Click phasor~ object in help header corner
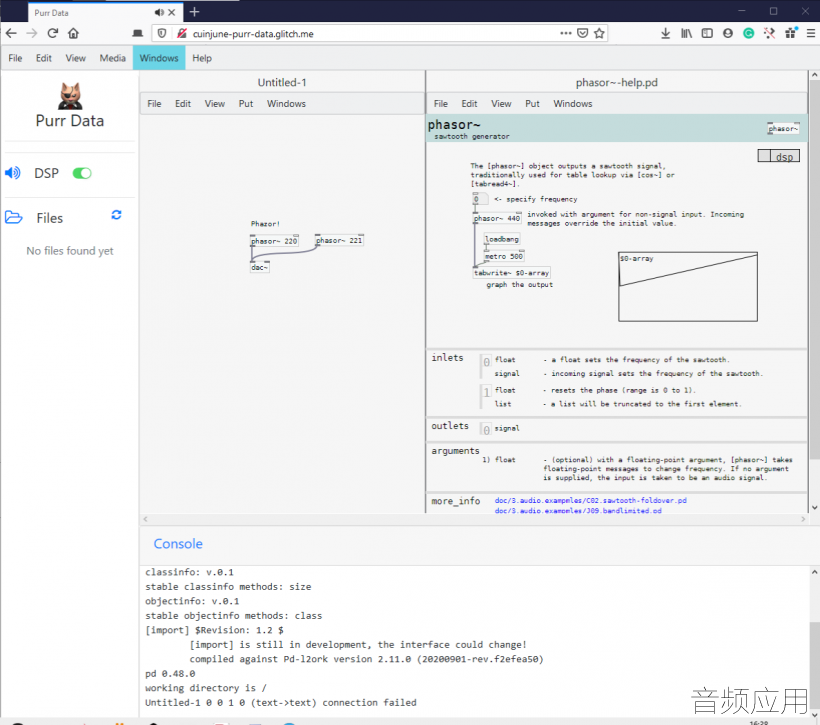 tap(783, 128)
